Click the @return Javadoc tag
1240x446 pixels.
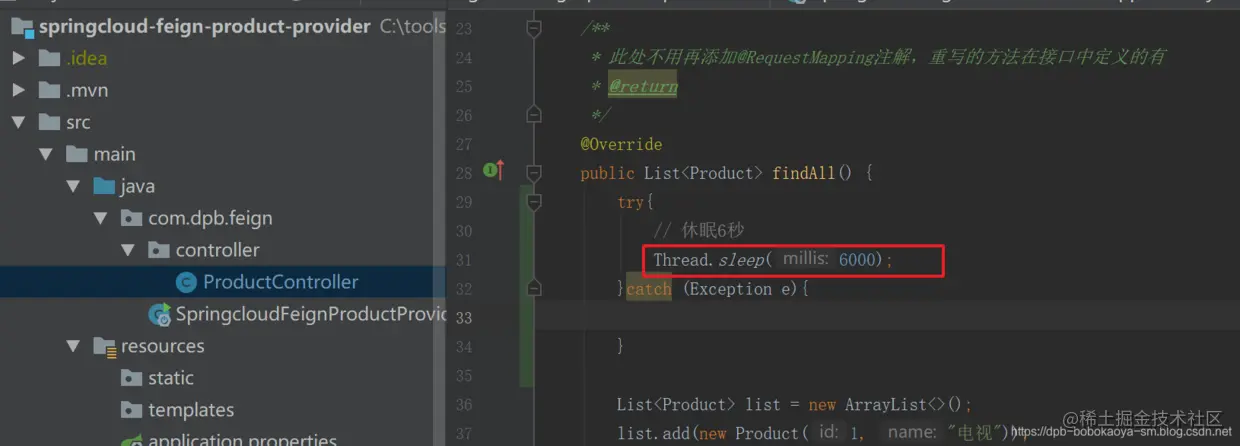643,86
